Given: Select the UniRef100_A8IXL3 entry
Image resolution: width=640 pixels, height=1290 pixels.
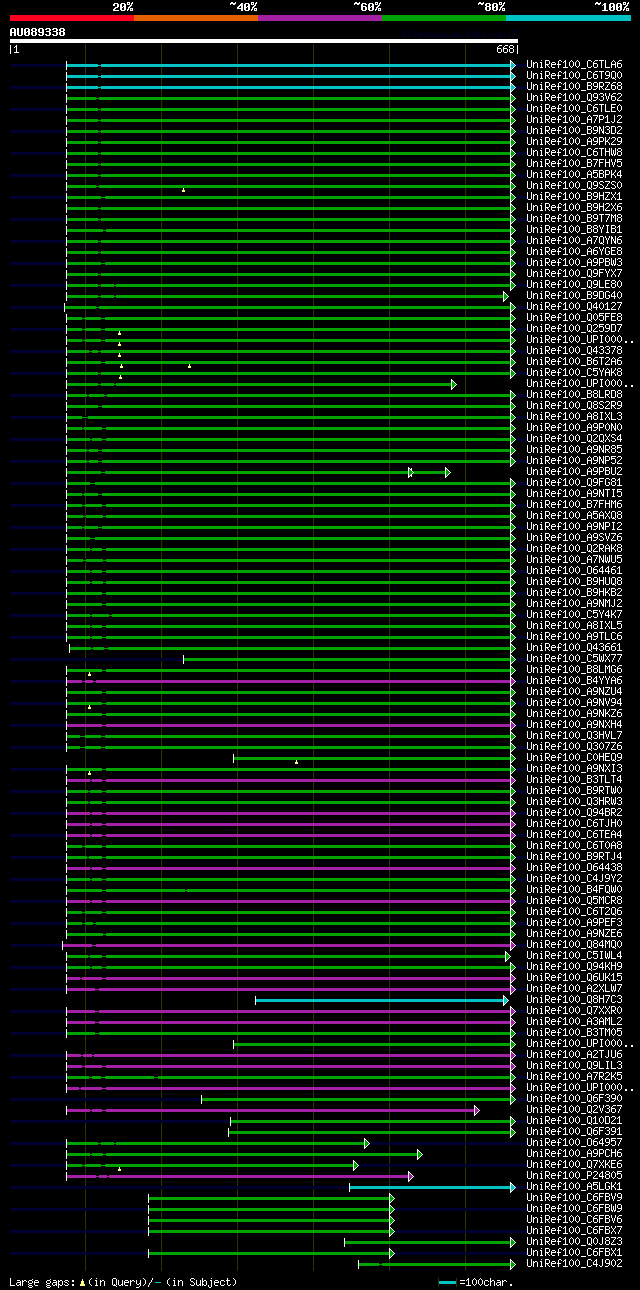Looking at the screenshot, I should 574,416.
